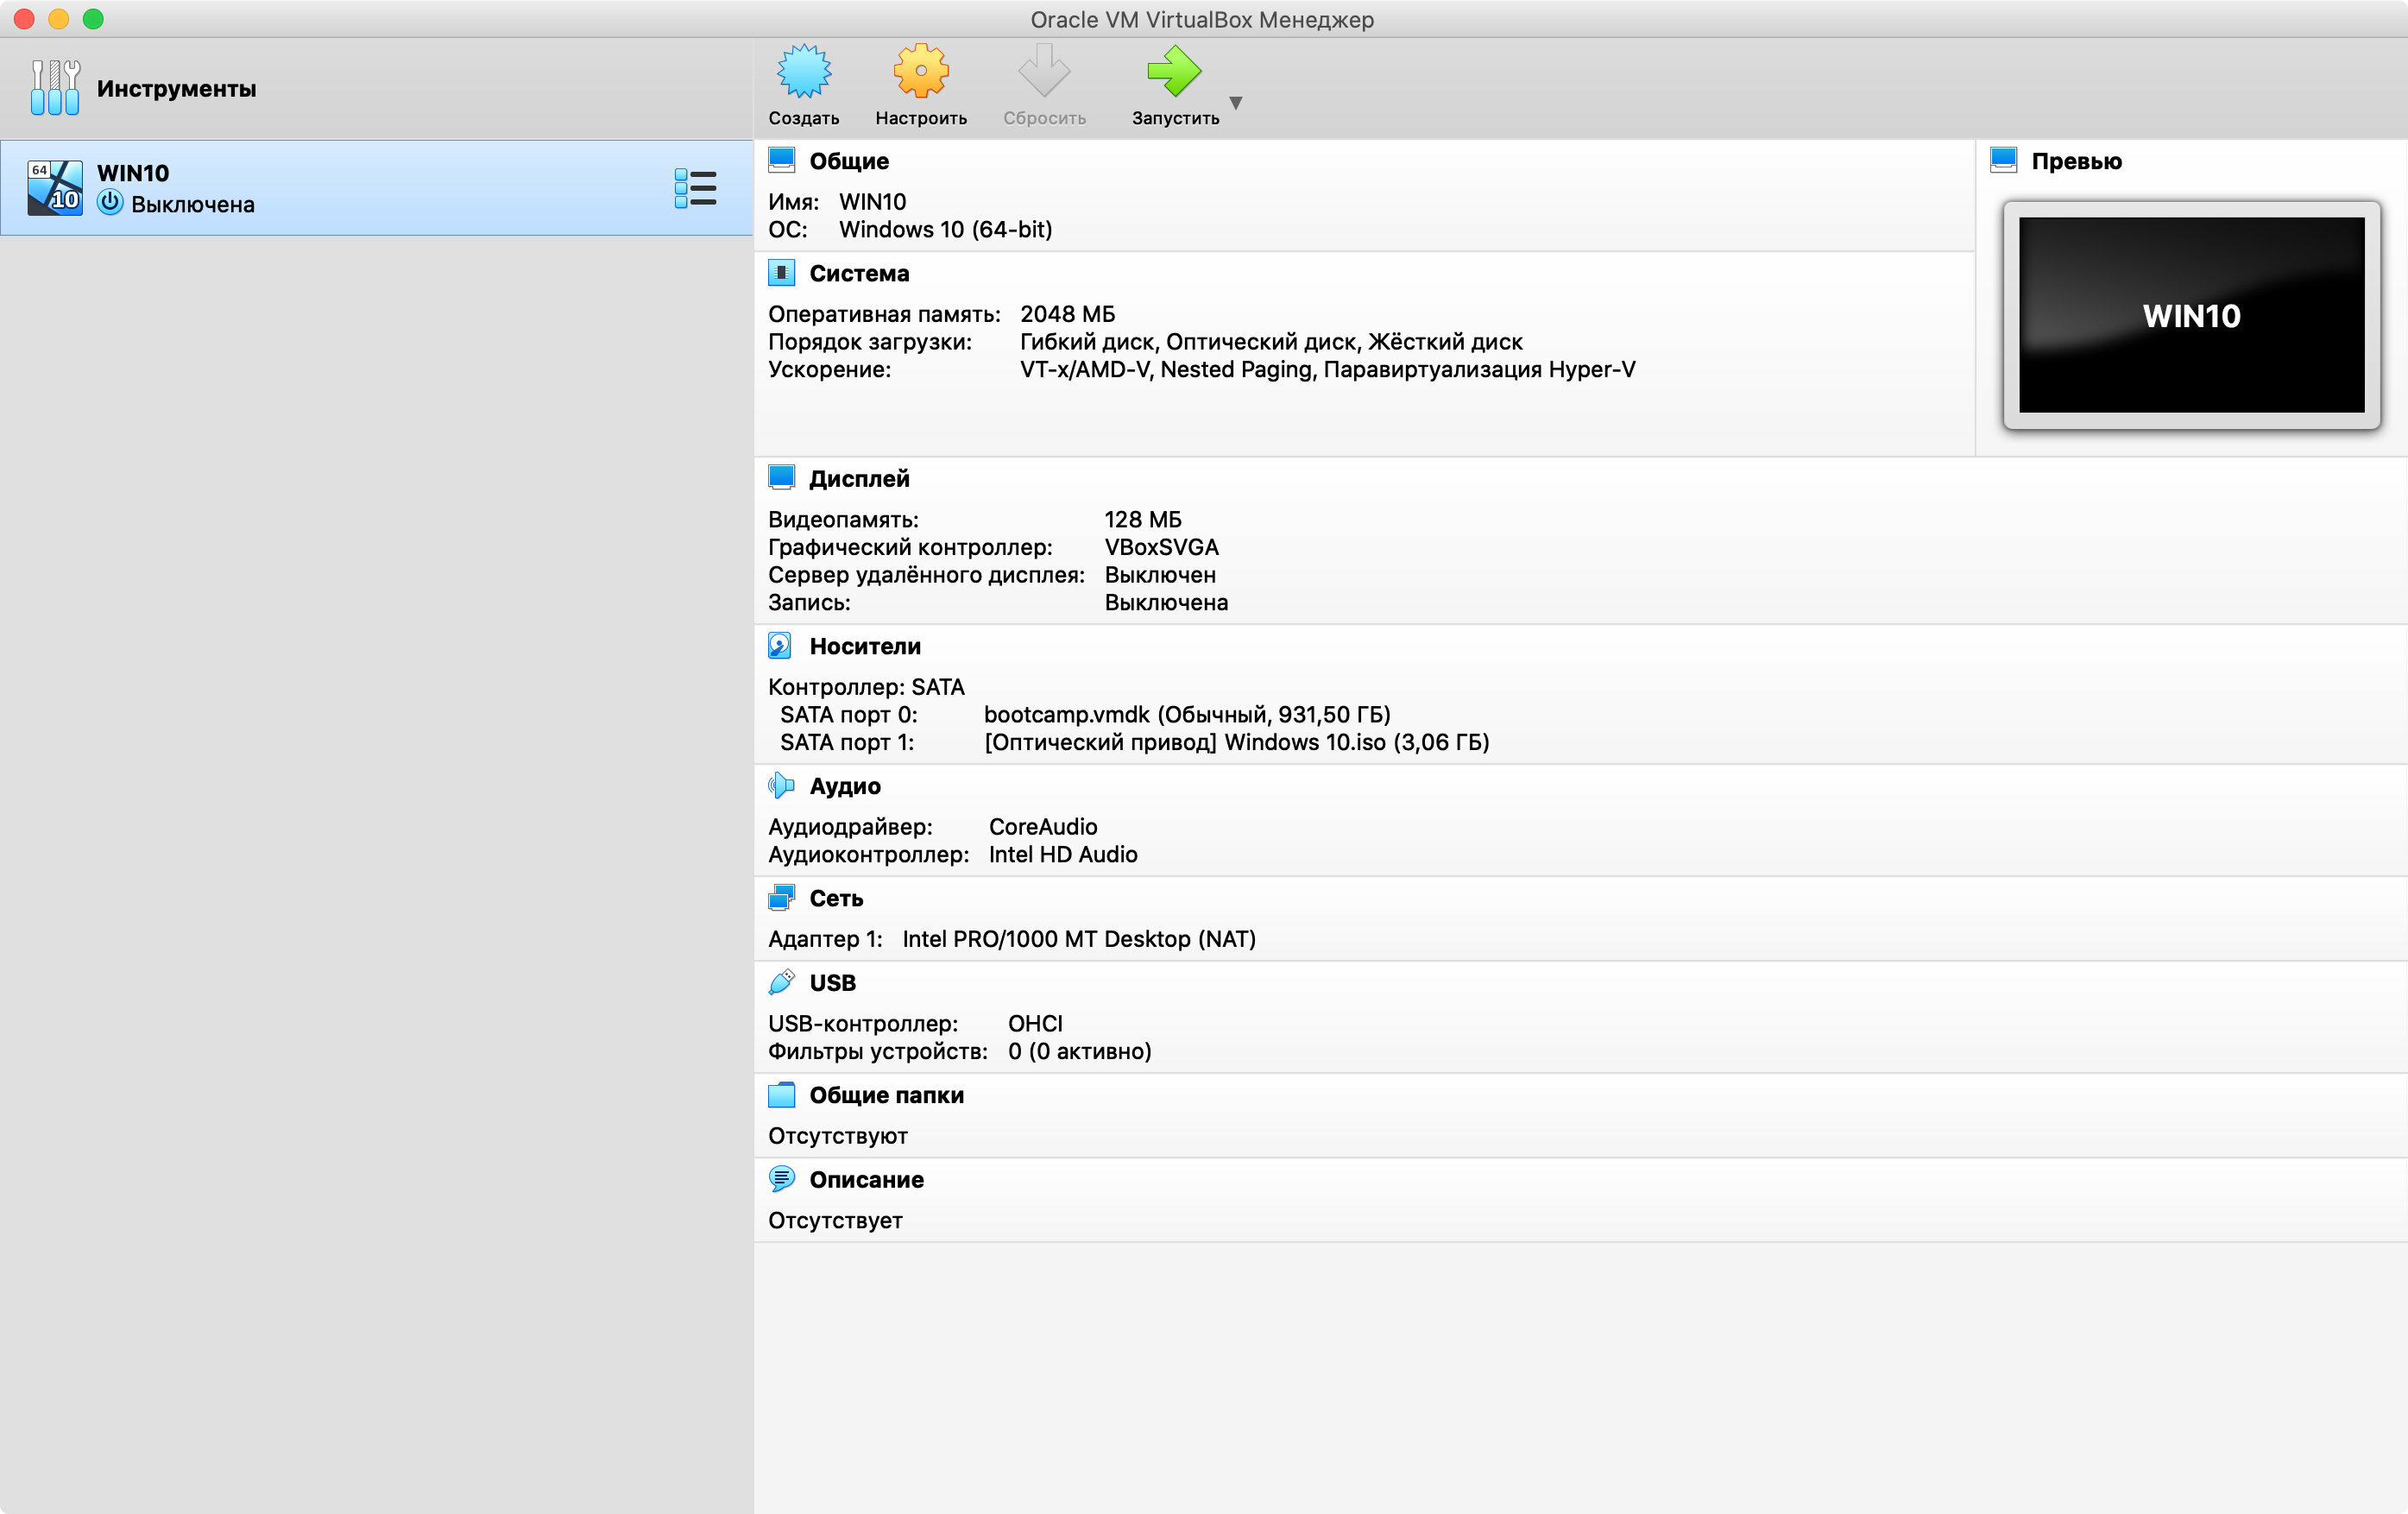Screen dimensions: 2408x1514
Task: Click the Система chip icon
Action: click(x=781, y=272)
